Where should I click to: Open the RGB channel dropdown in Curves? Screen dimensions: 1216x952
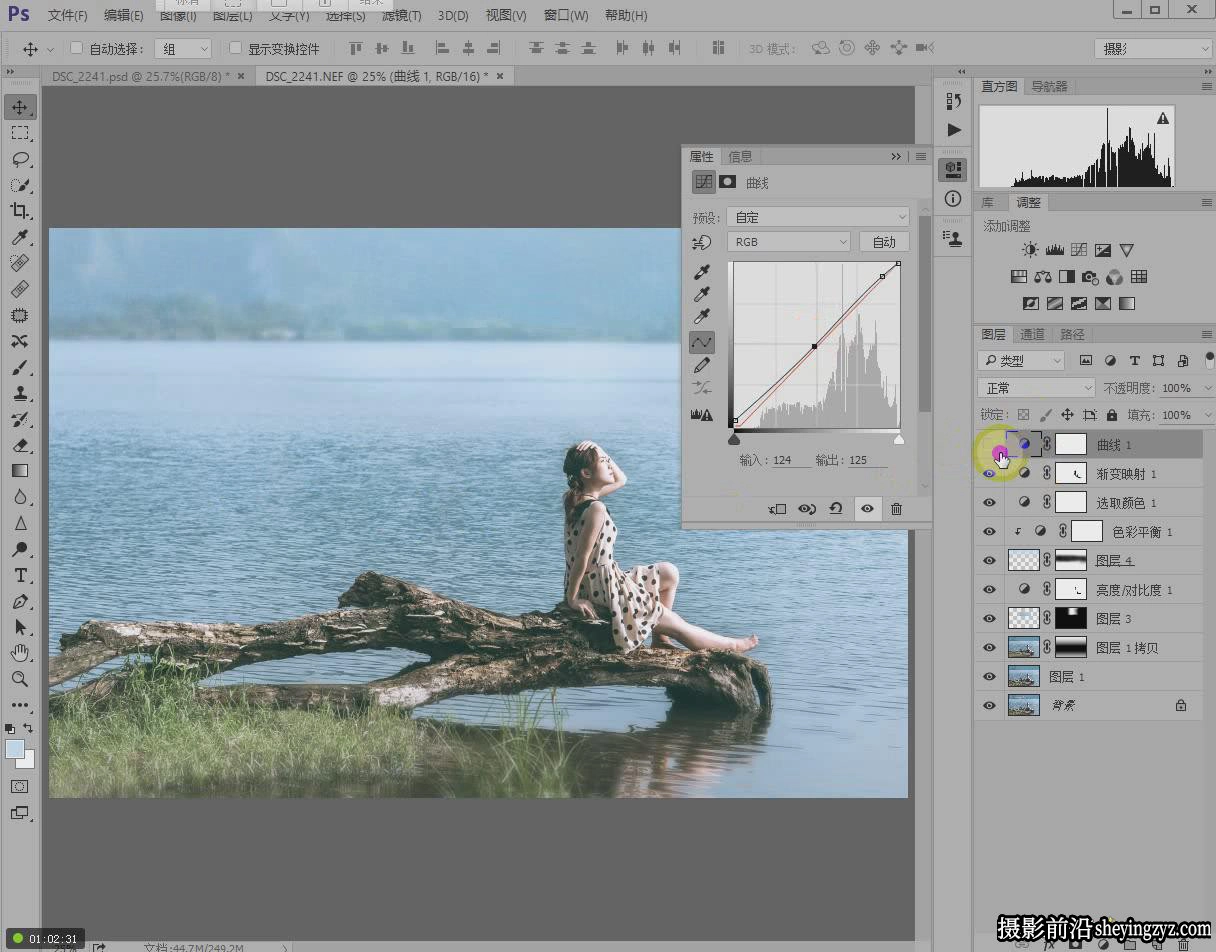[x=789, y=242]
